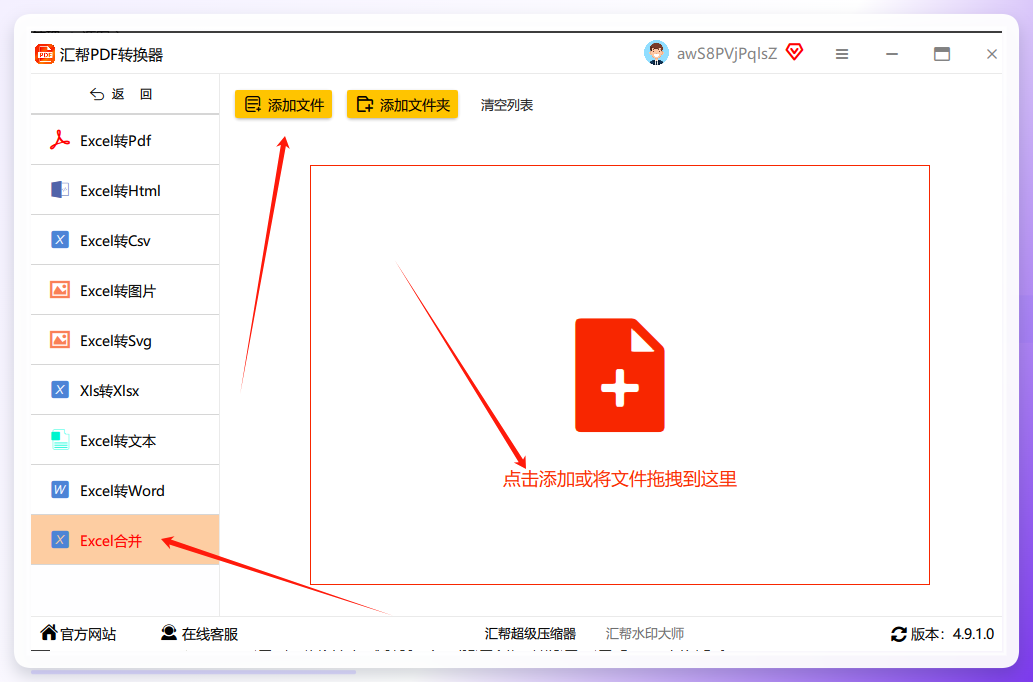Switch to Xls转Xlsx conversion
Screen dimensions: 1033x682
(x=125, y=391)
